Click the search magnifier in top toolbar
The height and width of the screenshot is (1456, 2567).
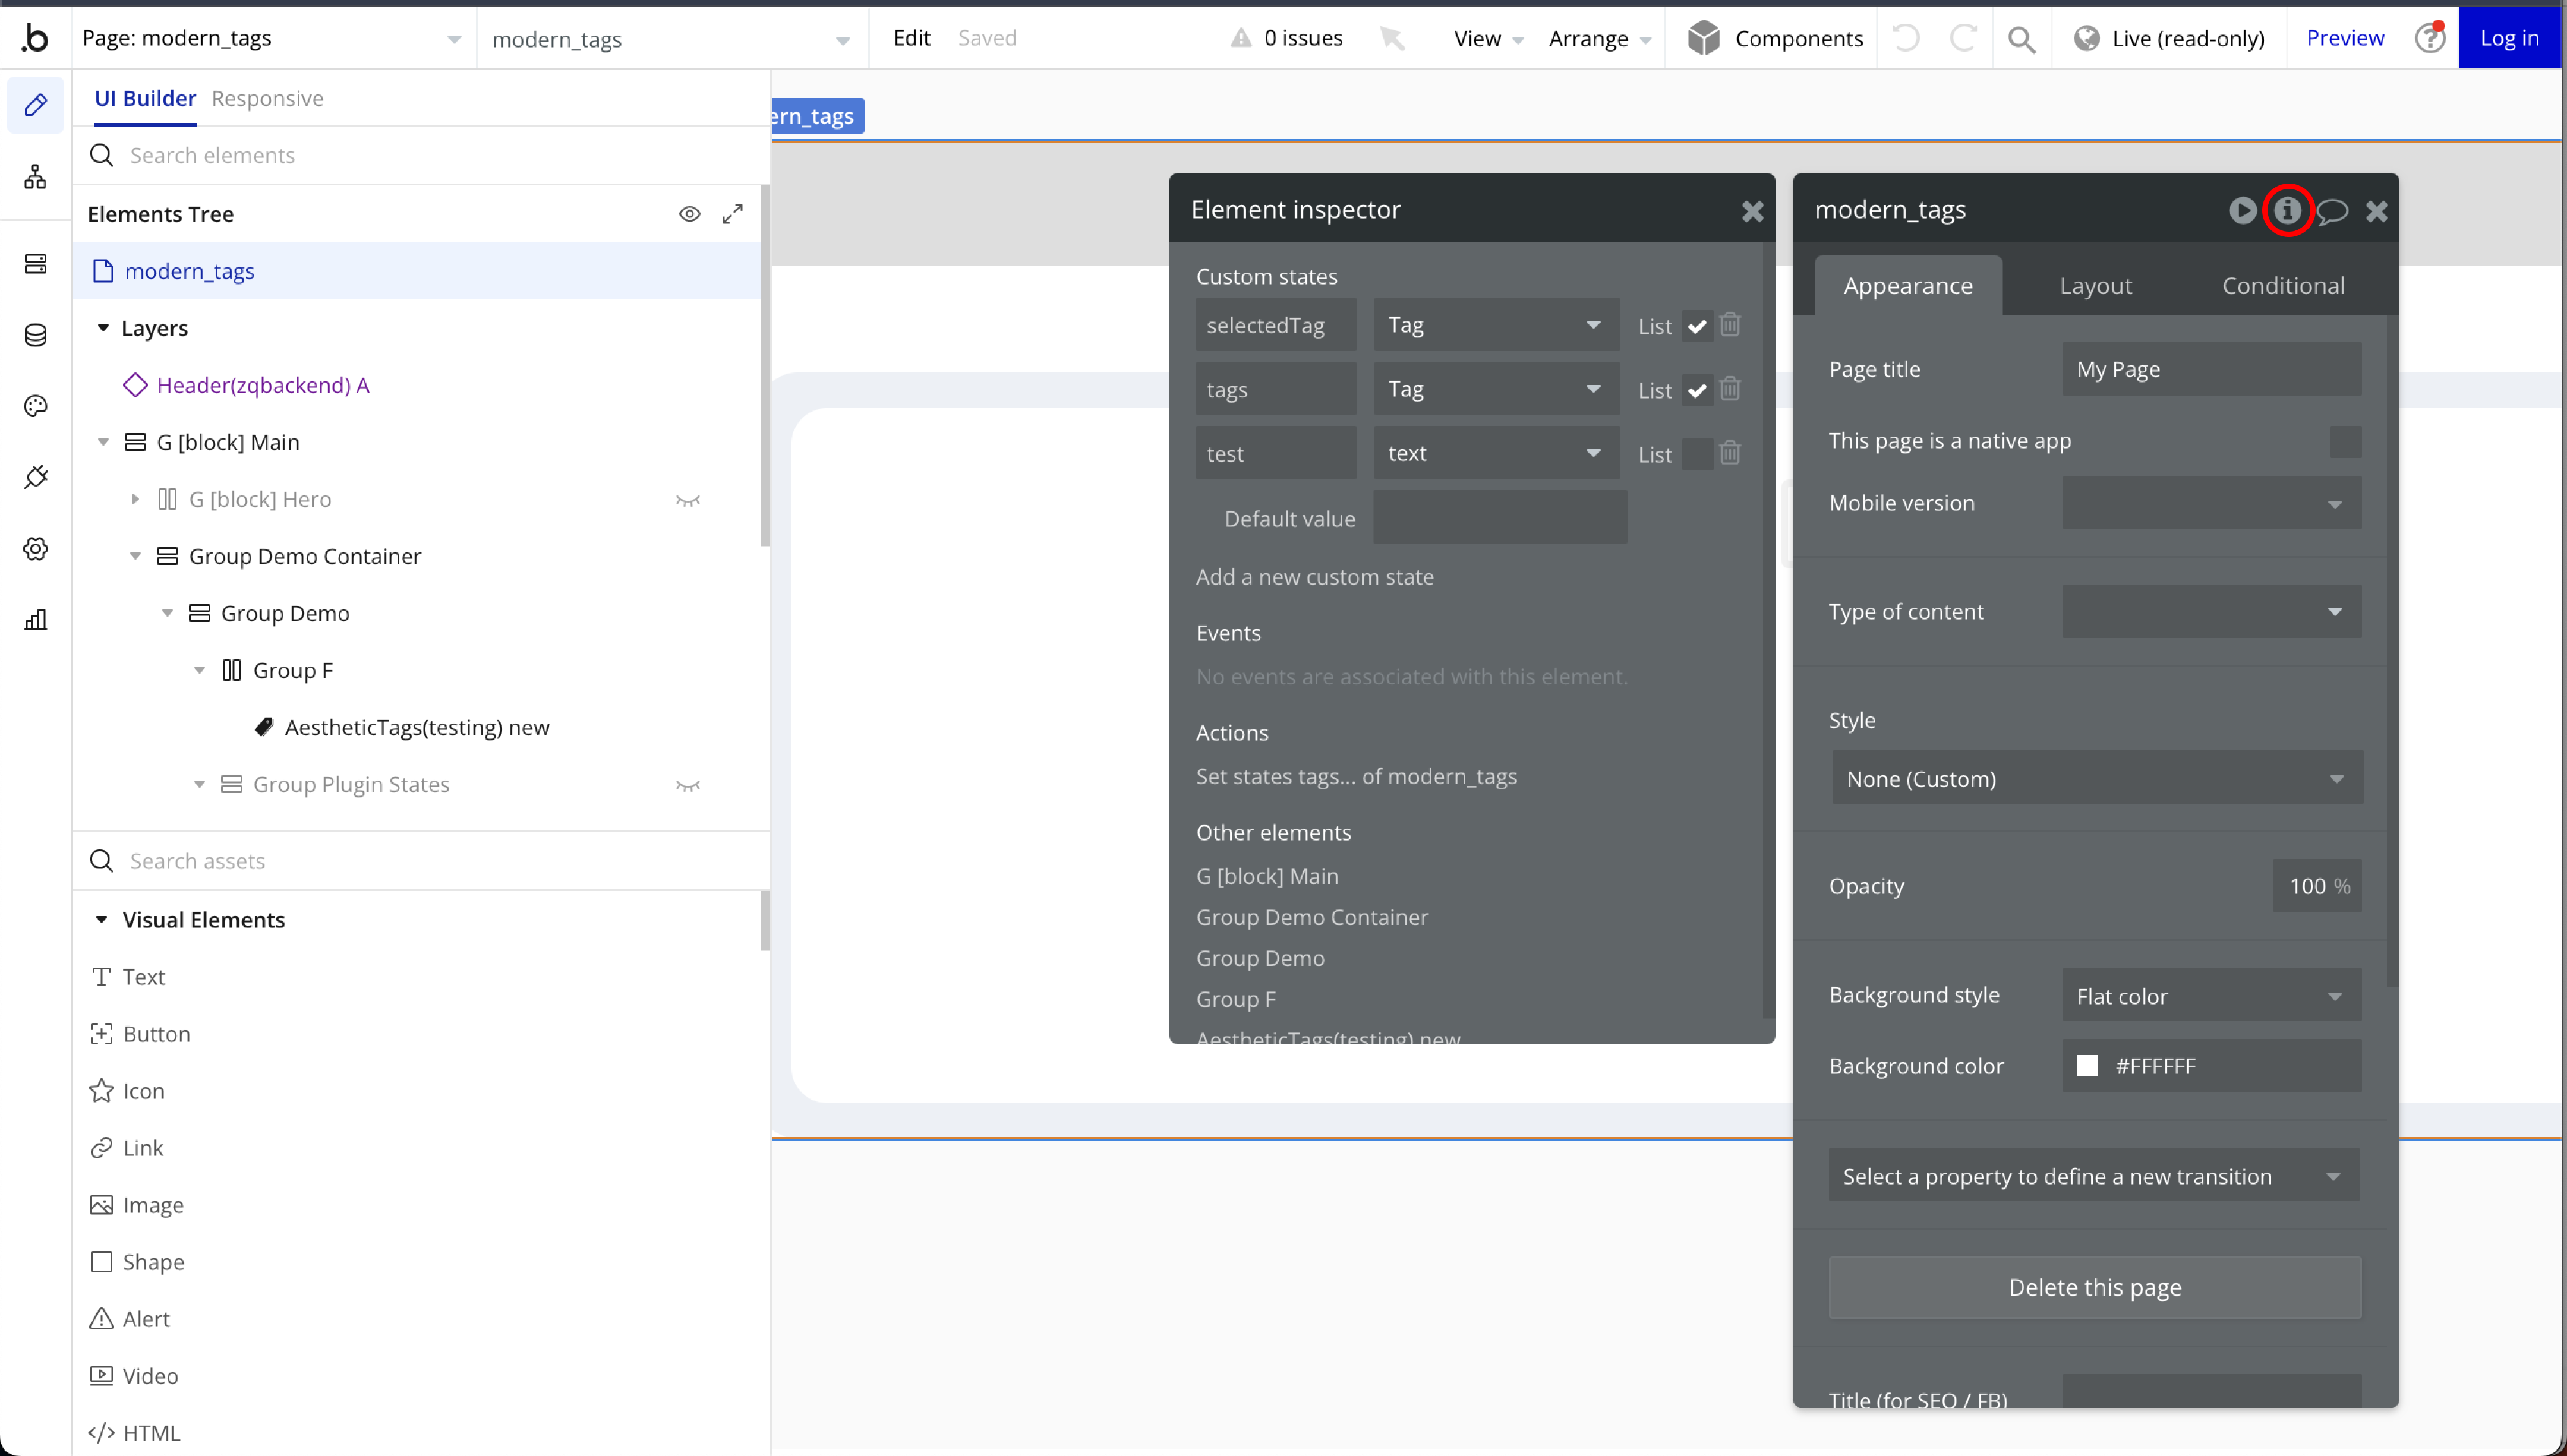(x=2021, y=39)
